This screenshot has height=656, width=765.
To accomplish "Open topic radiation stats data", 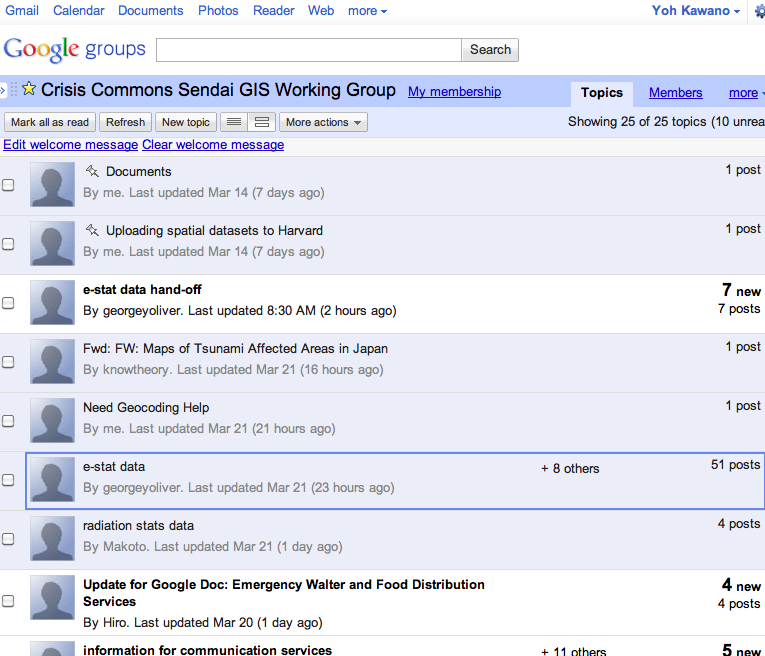I will (x=138, y=526).
